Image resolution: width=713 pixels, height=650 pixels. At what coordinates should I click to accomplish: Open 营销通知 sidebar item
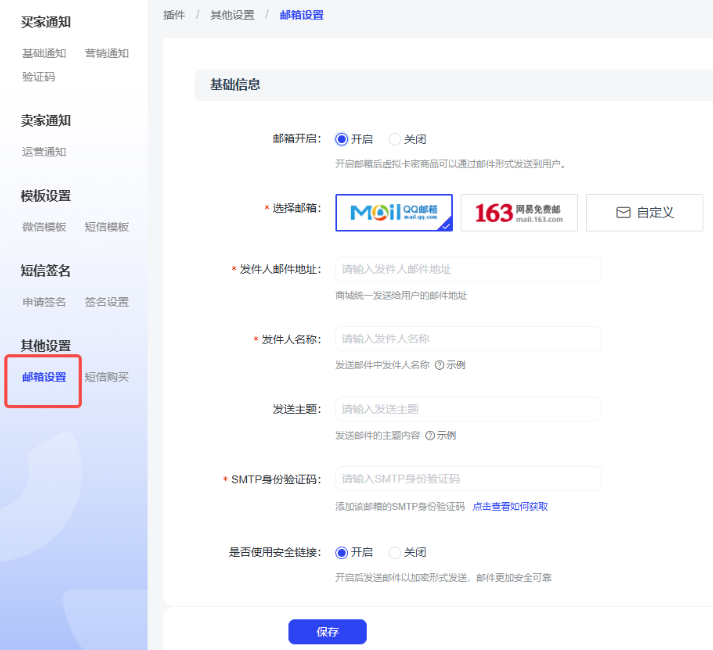point(106,53)
